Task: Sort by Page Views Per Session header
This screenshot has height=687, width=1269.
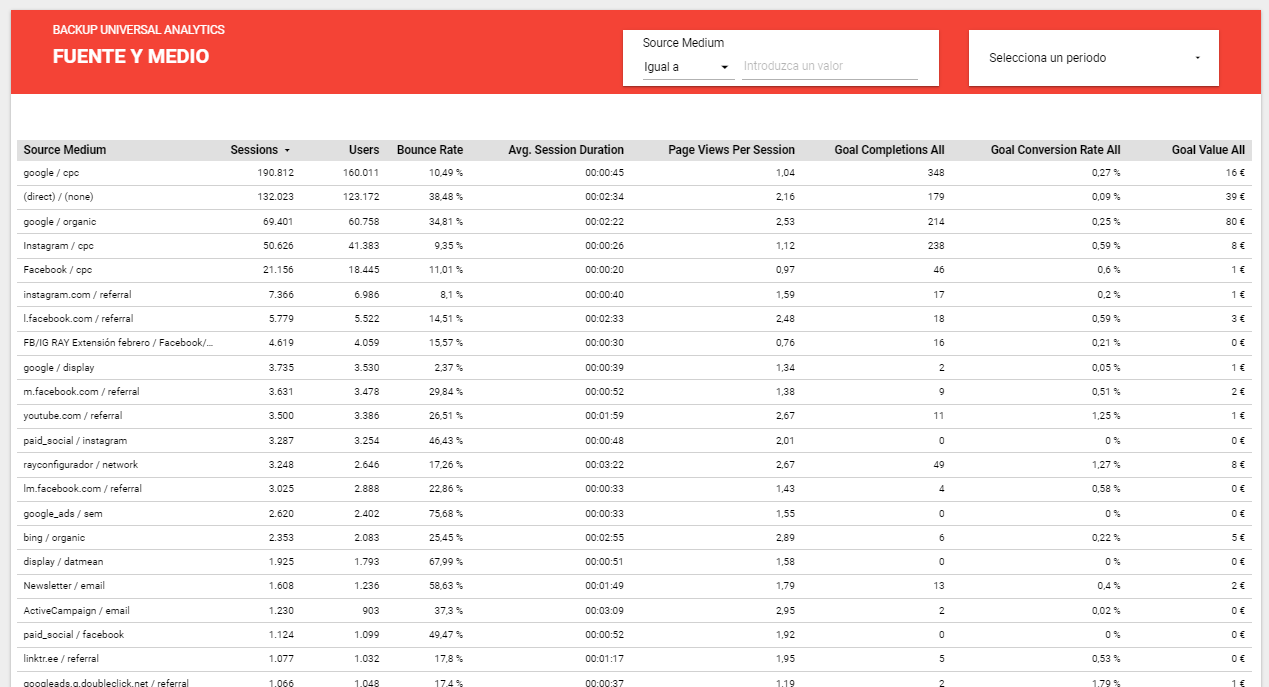Action: pos(732,150)
